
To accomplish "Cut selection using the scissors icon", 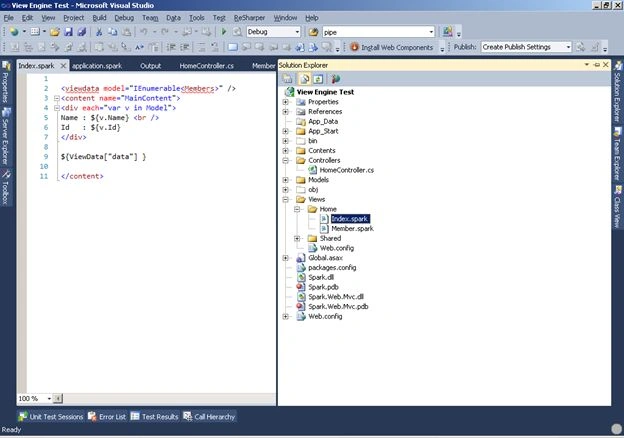I will (x=99, y=32).
